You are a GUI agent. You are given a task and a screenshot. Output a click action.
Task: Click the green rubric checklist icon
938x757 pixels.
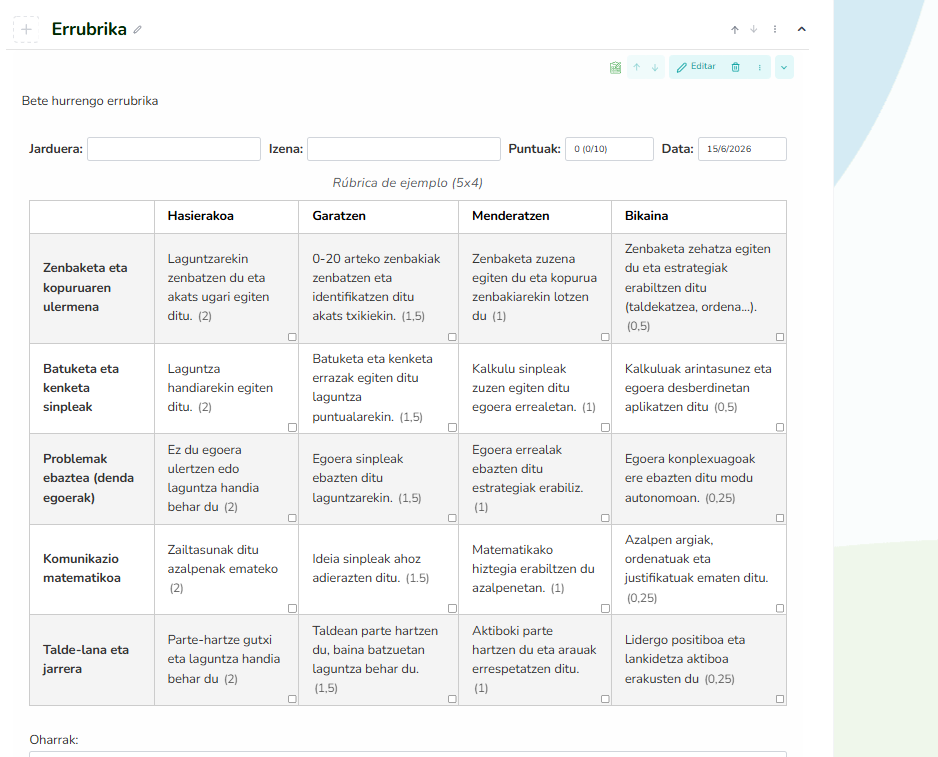pyautogui.click(x=615, y=68)
